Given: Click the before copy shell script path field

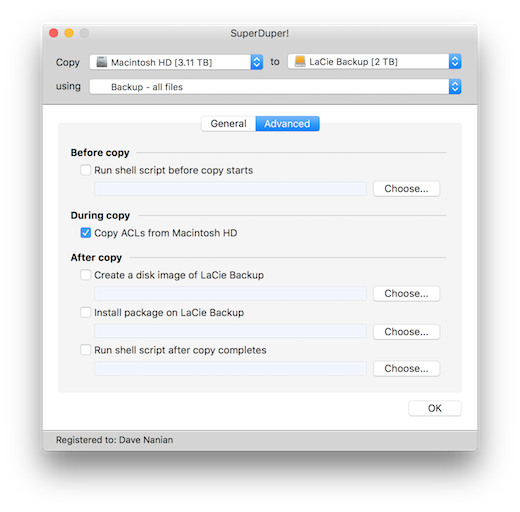Looking at the screenshot, I should (x=230, y=189).
